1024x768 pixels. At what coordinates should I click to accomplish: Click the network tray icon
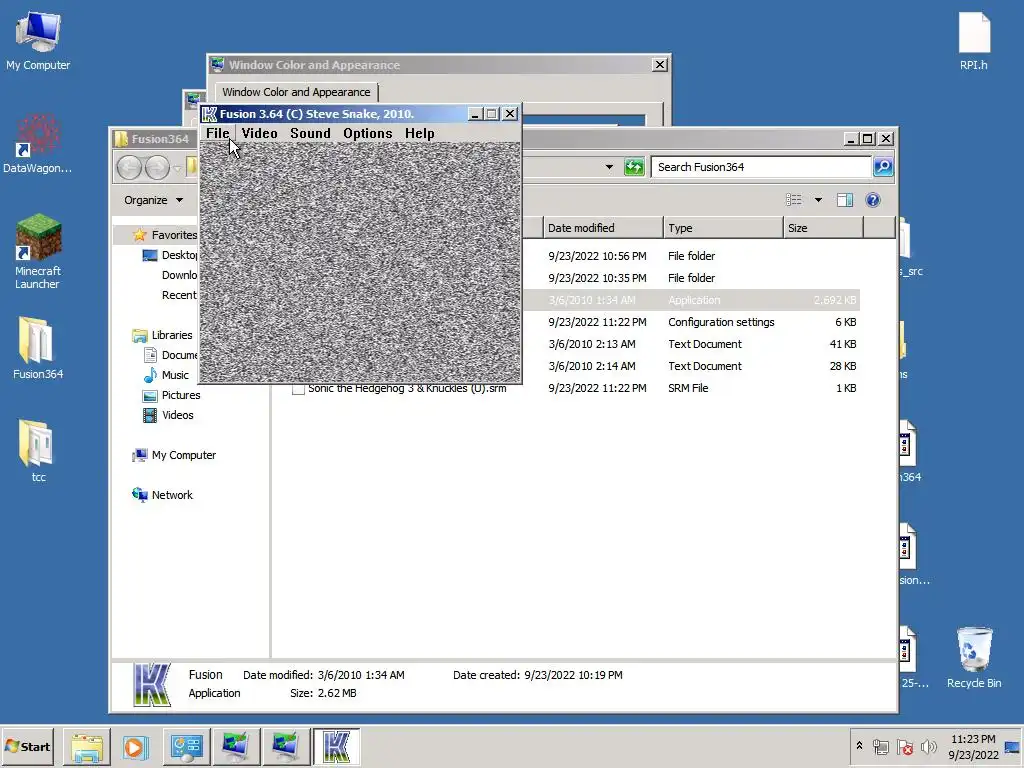[881, 746]
